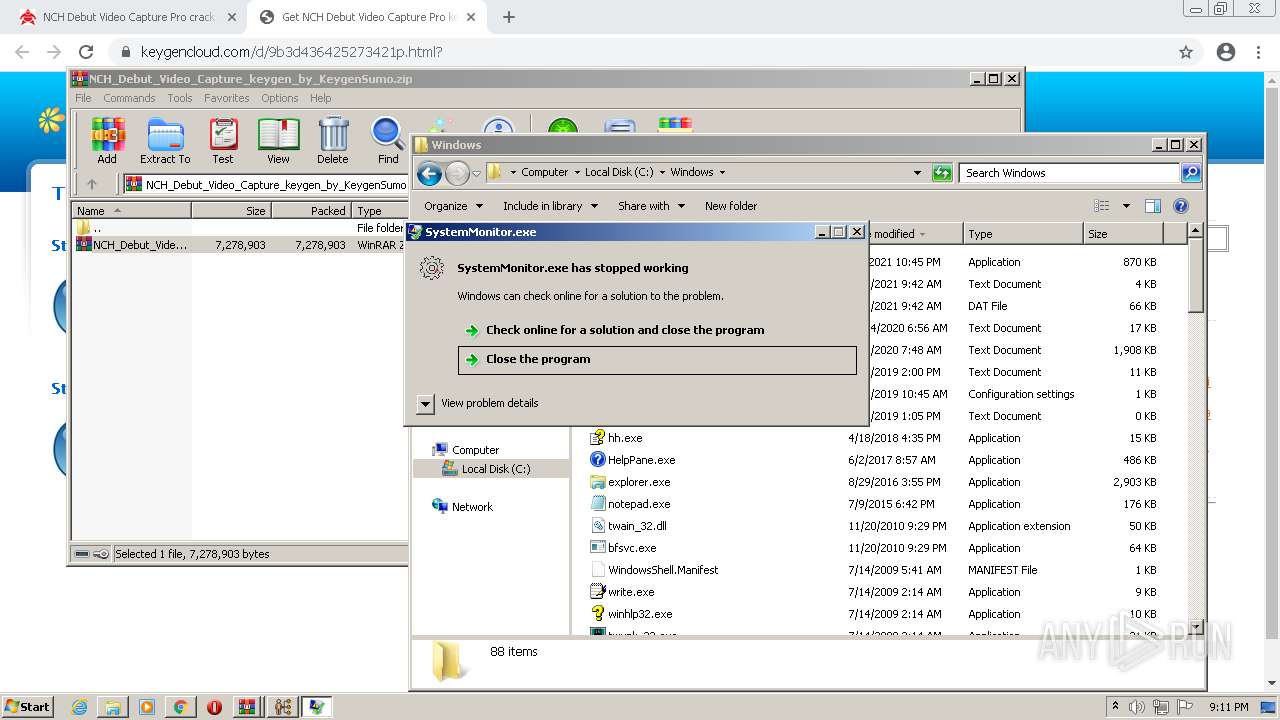Click the Start button
Viewport: 1280px width, 720px height.
pyautogui.click(x=28, y=707)
